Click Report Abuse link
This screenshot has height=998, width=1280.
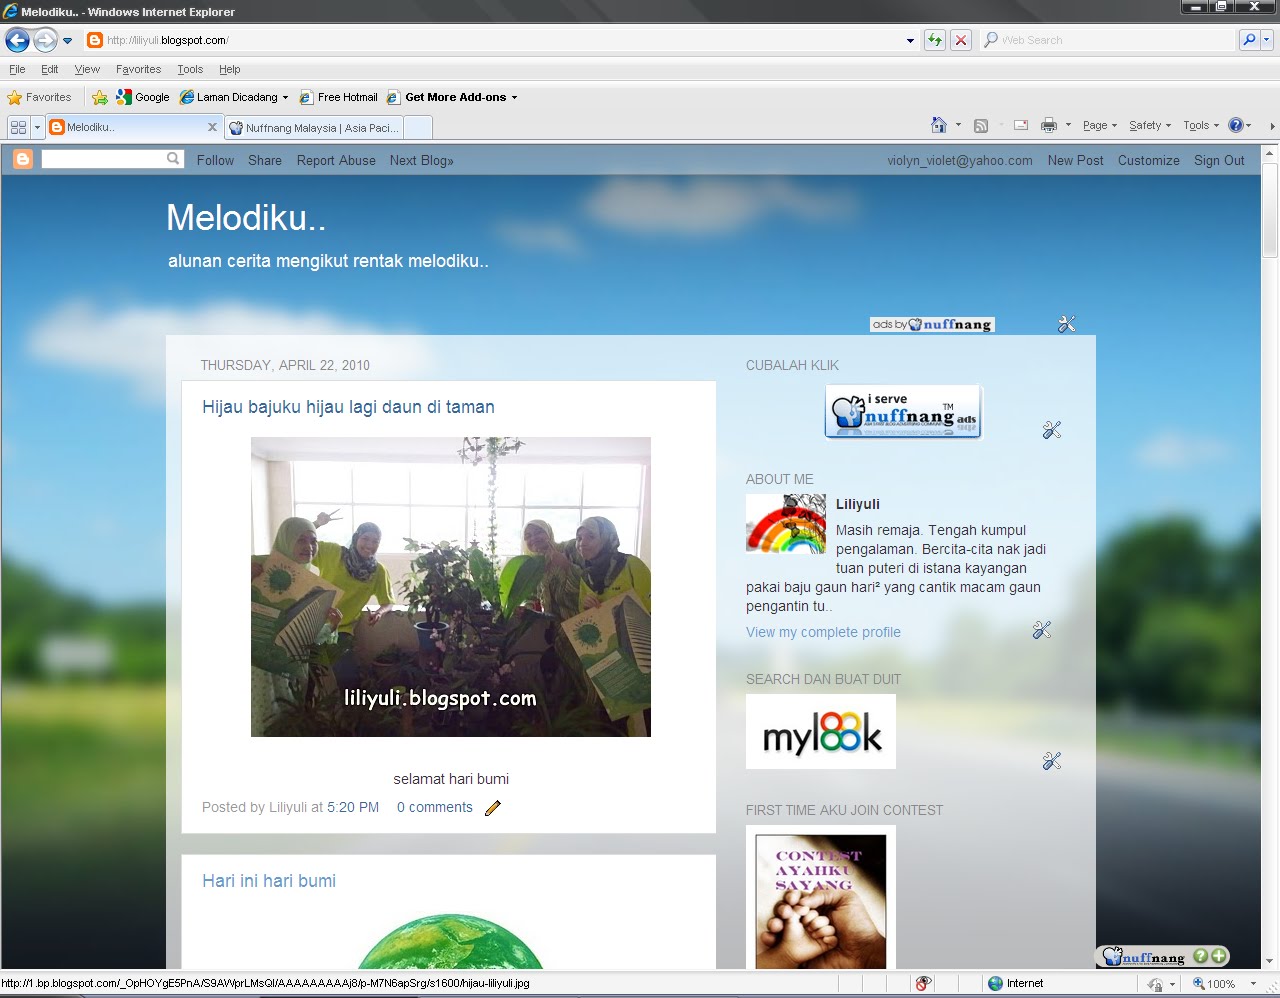coord(336,160)
